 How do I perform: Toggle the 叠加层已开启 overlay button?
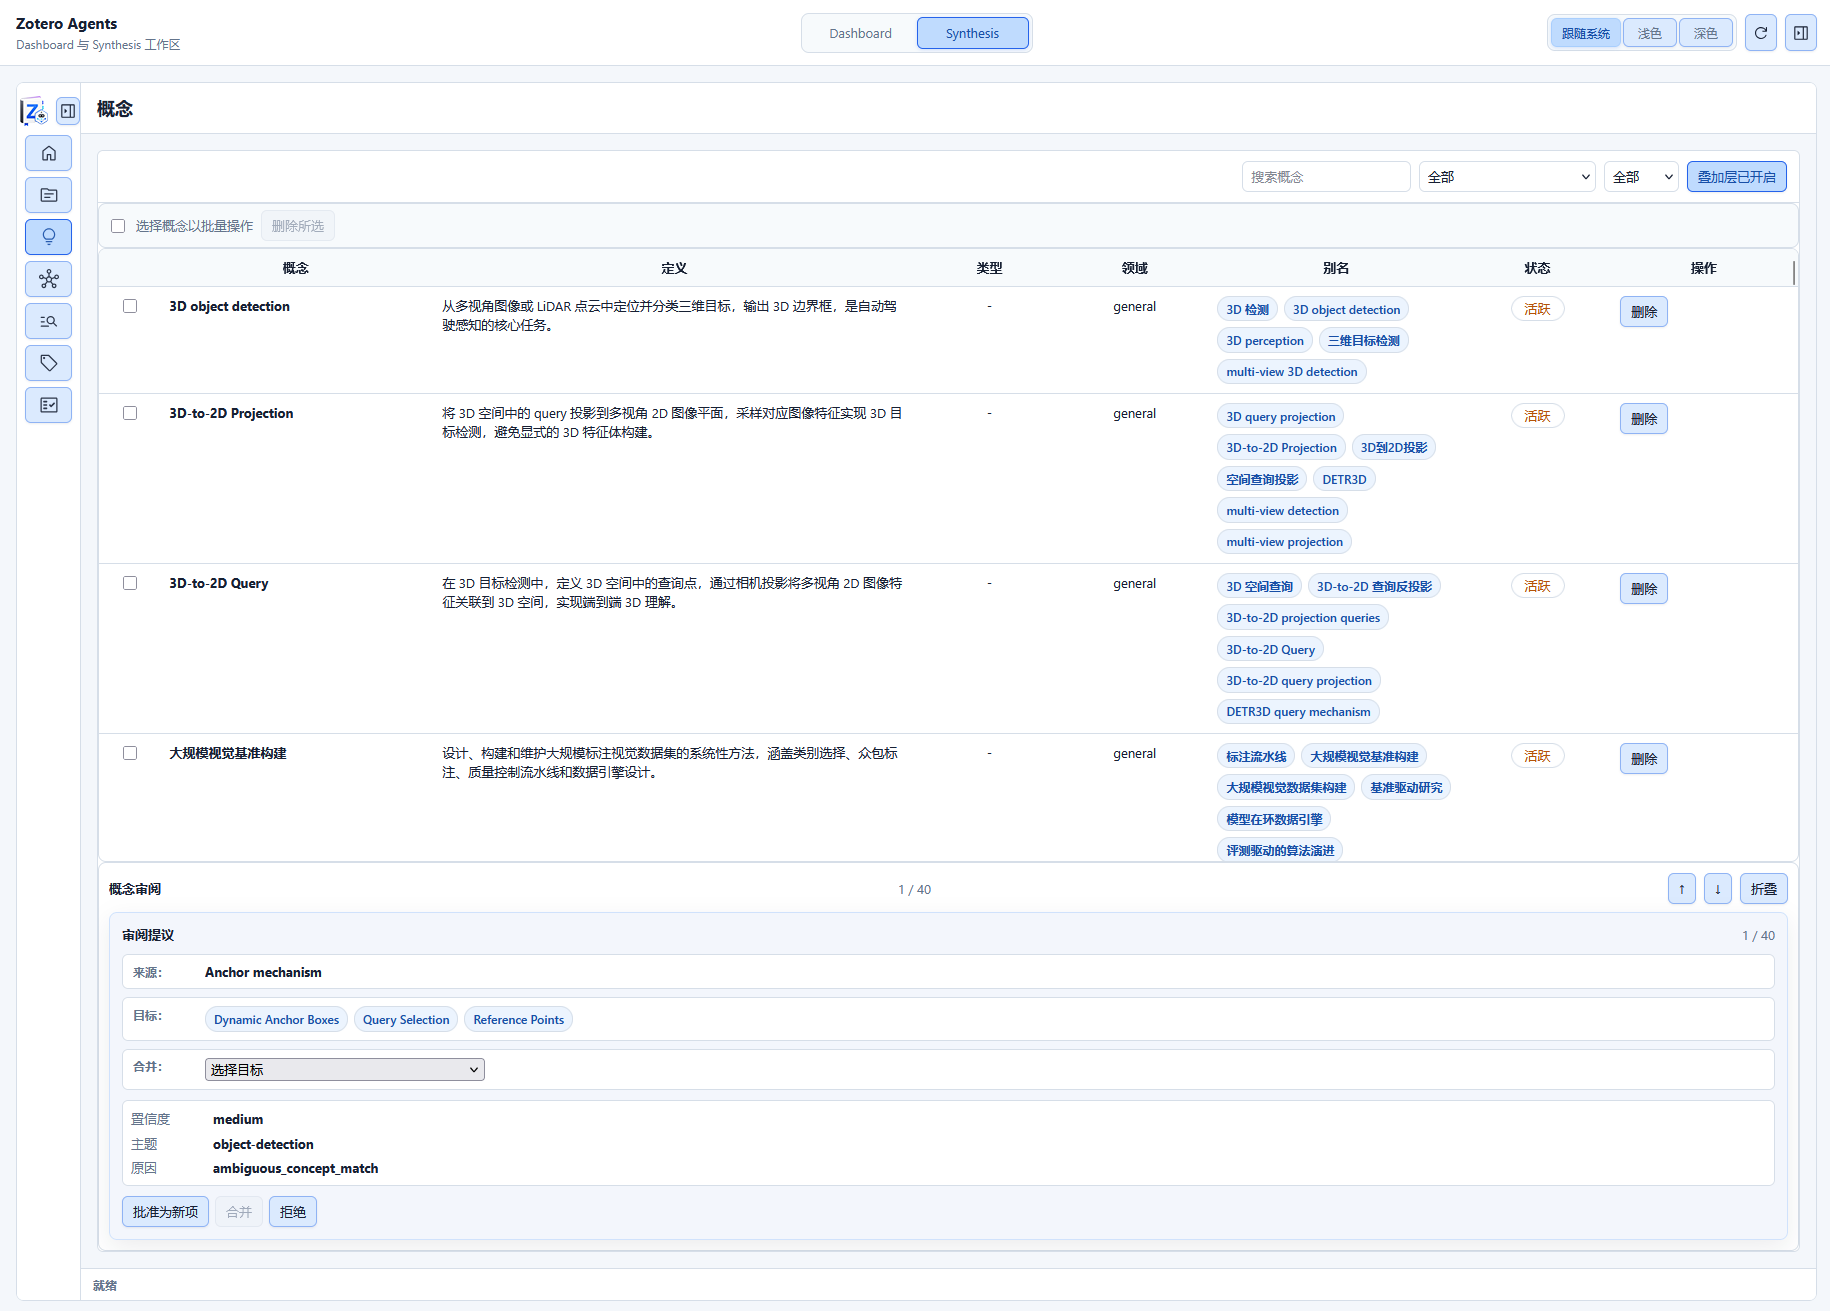pyautogui.click(x=1737, y=177)
